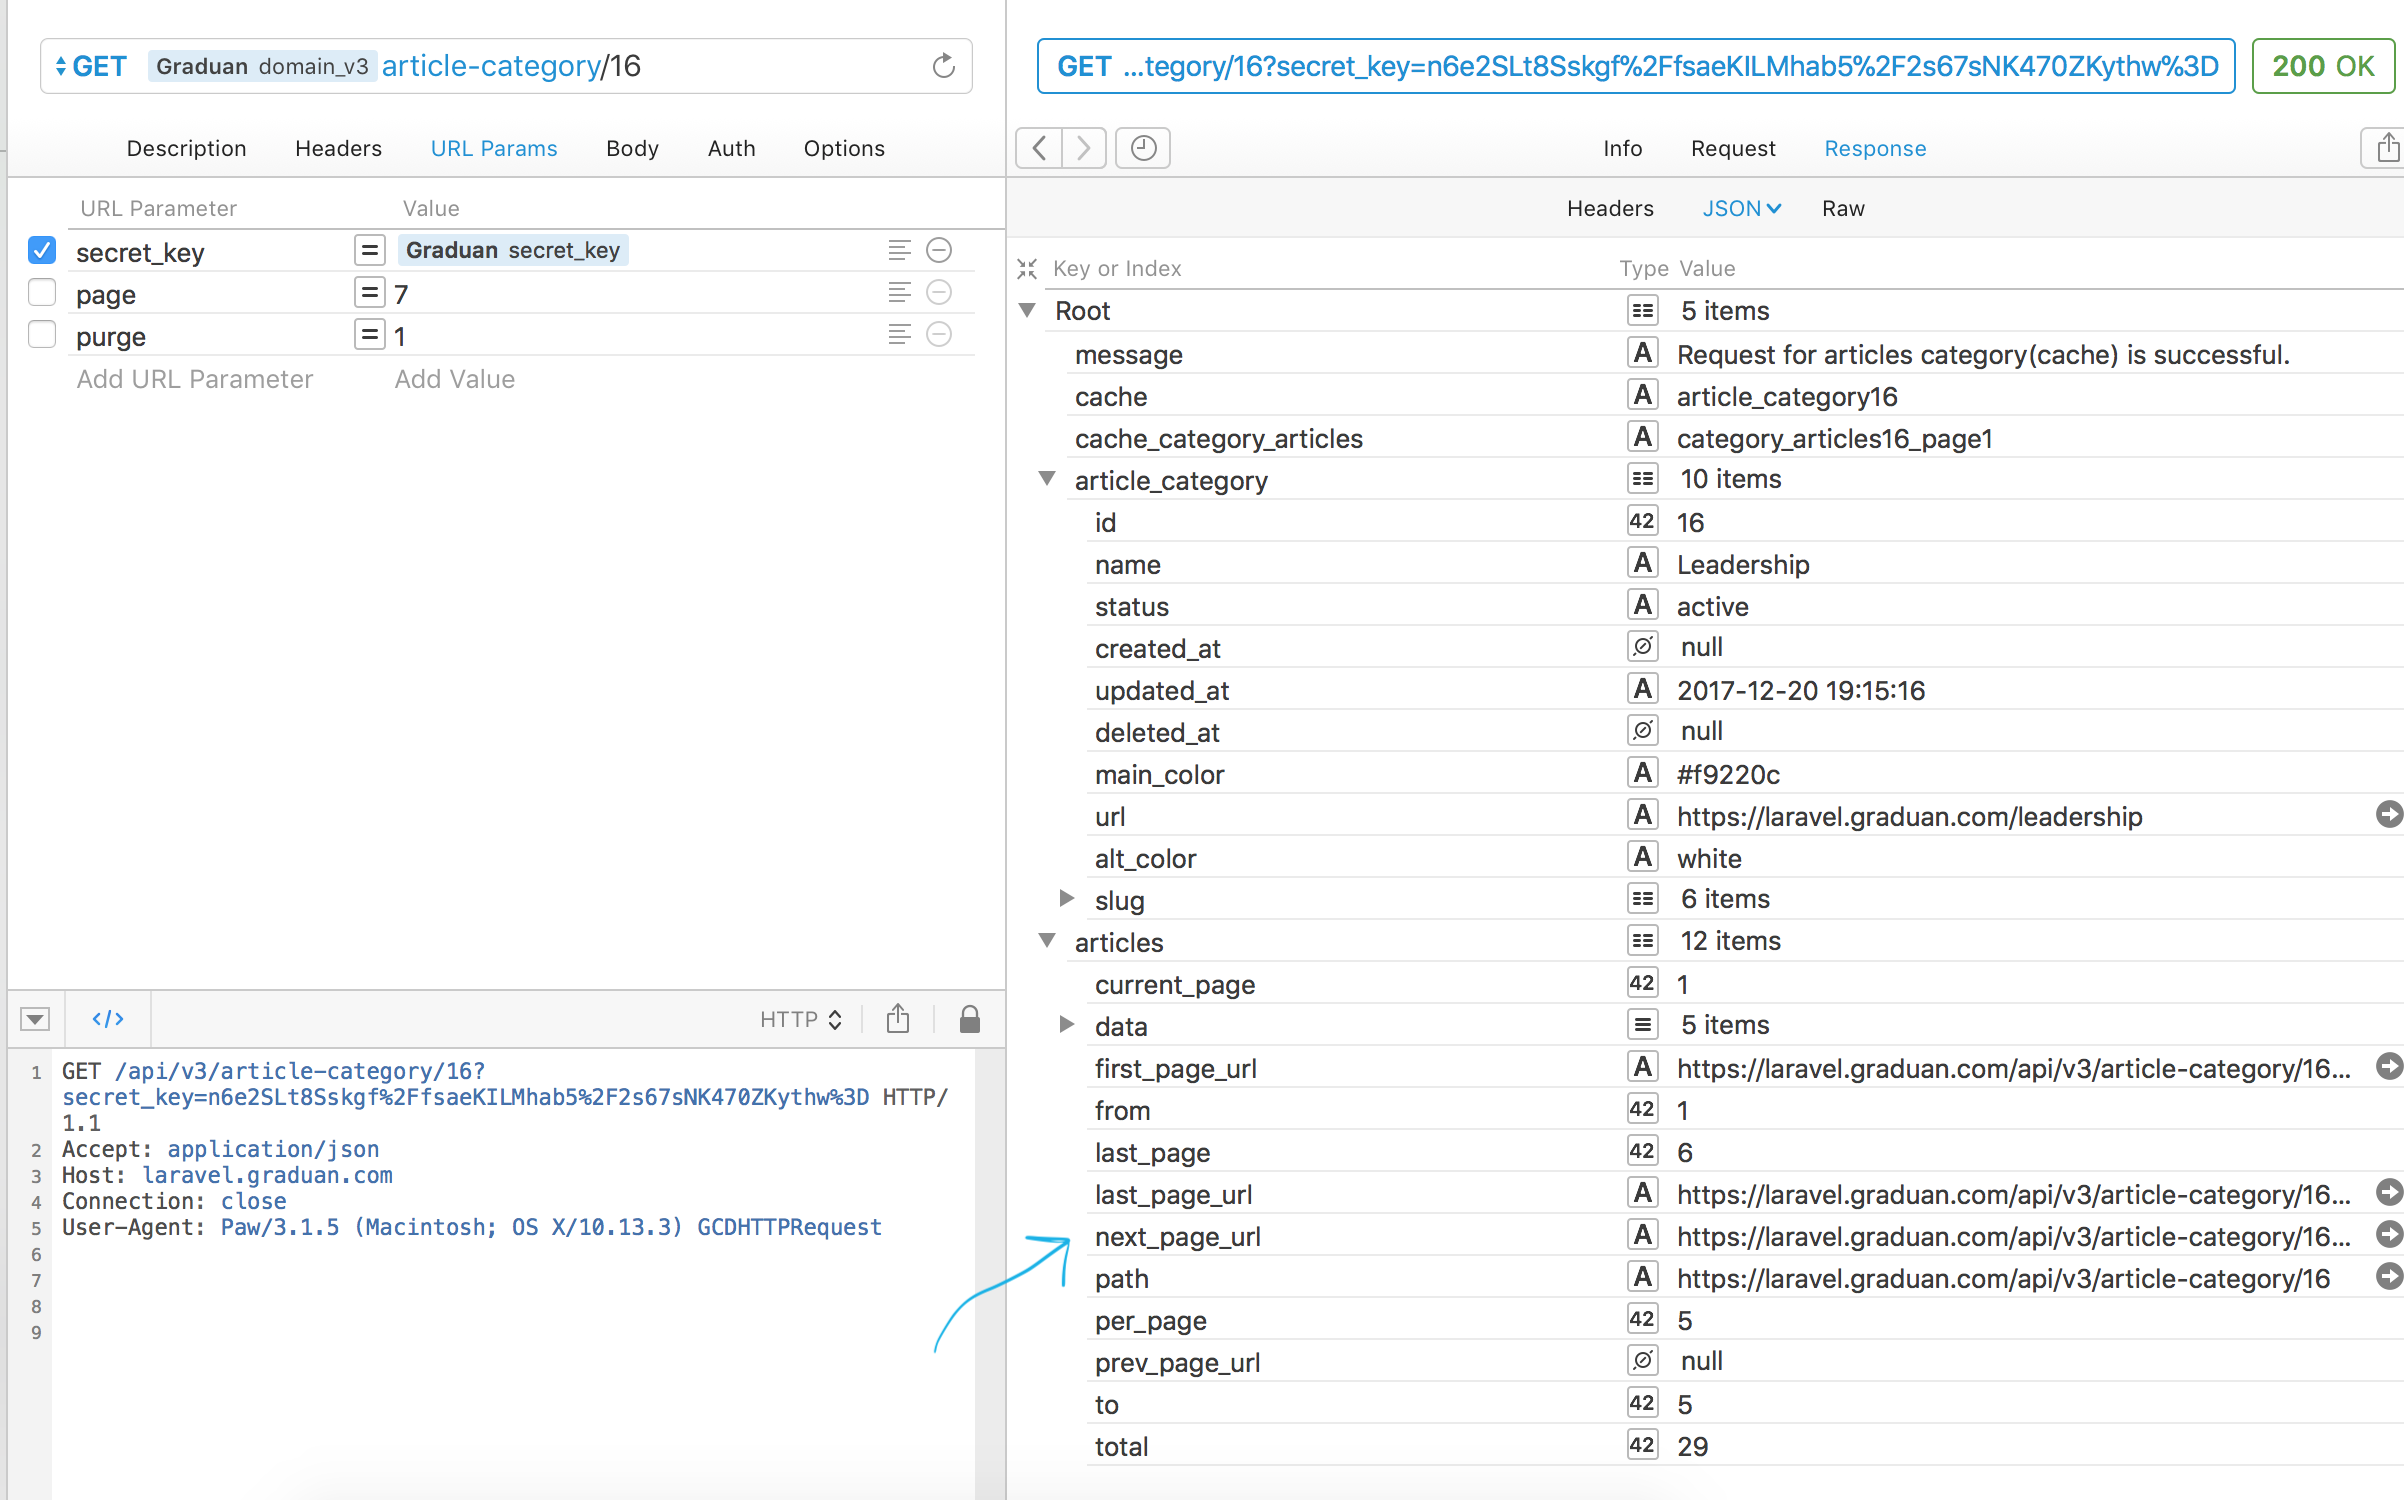Click the 200 OK status button
The height and width of the screenshot is (1500, 2404).
click(x=2322, y=66)
